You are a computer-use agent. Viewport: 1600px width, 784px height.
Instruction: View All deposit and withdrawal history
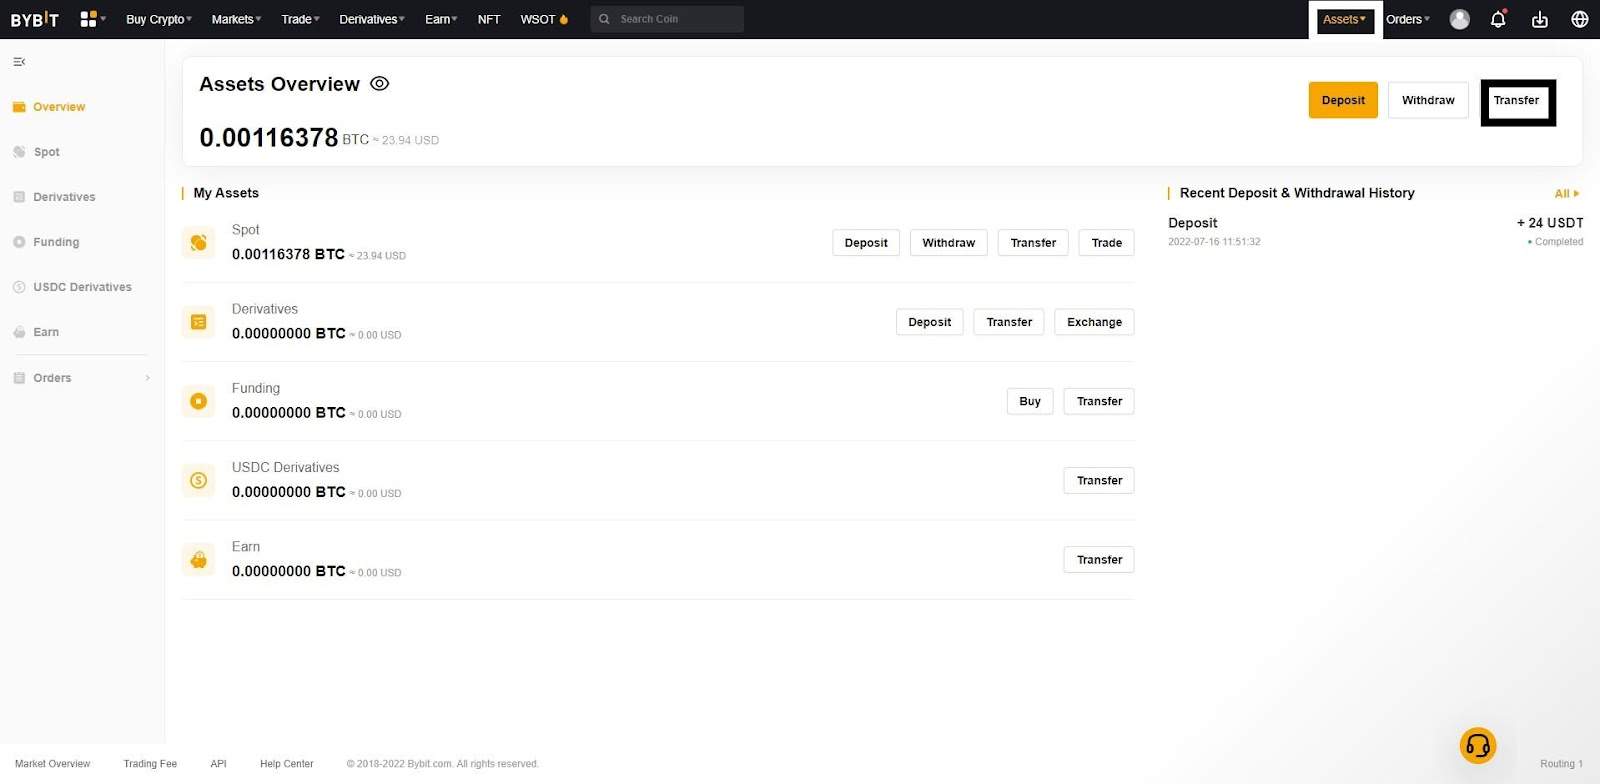click(x=1567, y=194)
